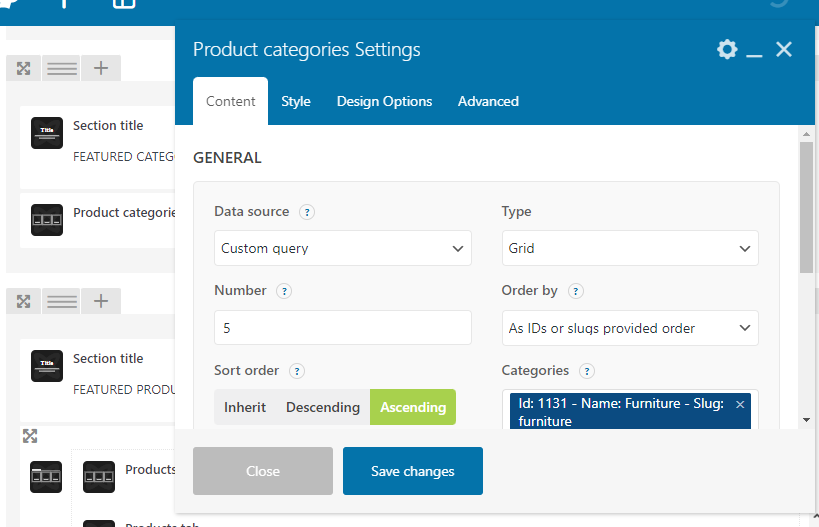Click the Save changes button
The width and height of the screenshot is (819, 527).
[413, 471]
